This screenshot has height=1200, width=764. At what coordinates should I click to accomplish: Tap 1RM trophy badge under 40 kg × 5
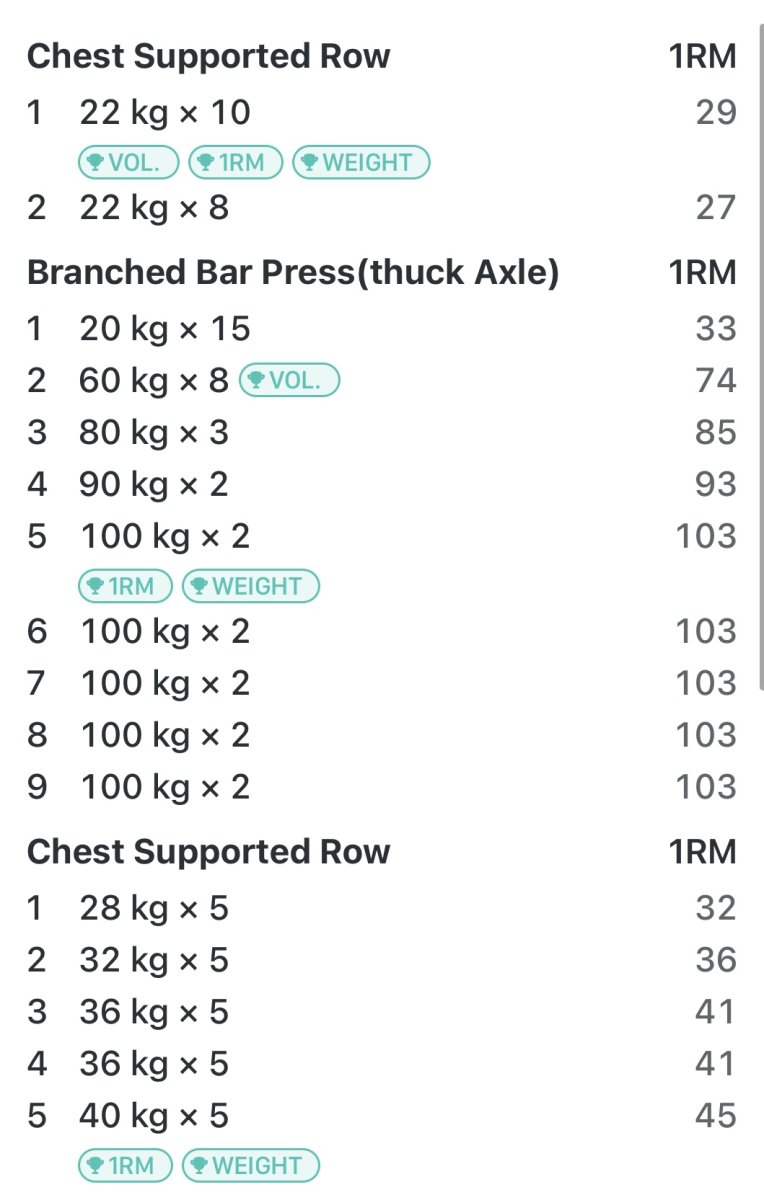[126, 1166]
